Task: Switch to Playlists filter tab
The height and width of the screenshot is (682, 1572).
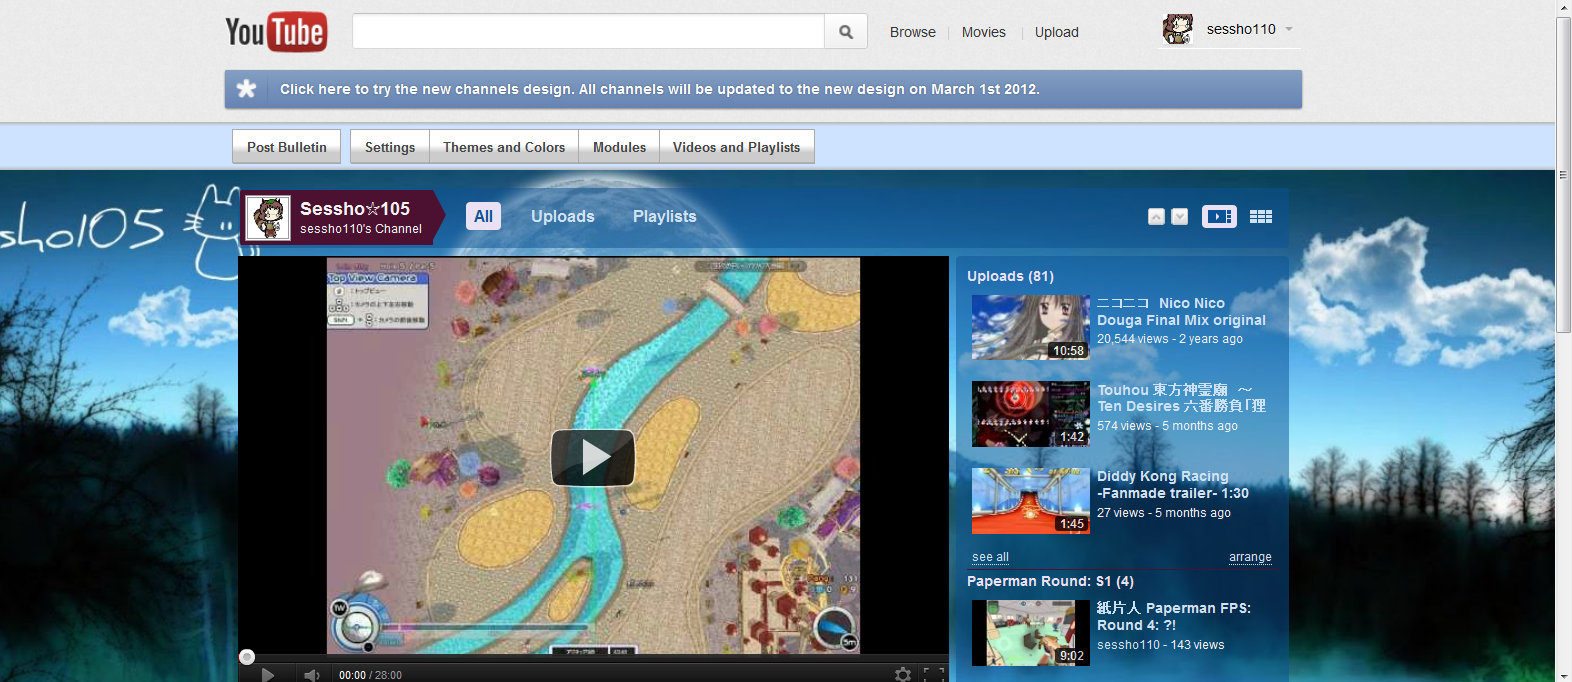Action: coord(665,216)
